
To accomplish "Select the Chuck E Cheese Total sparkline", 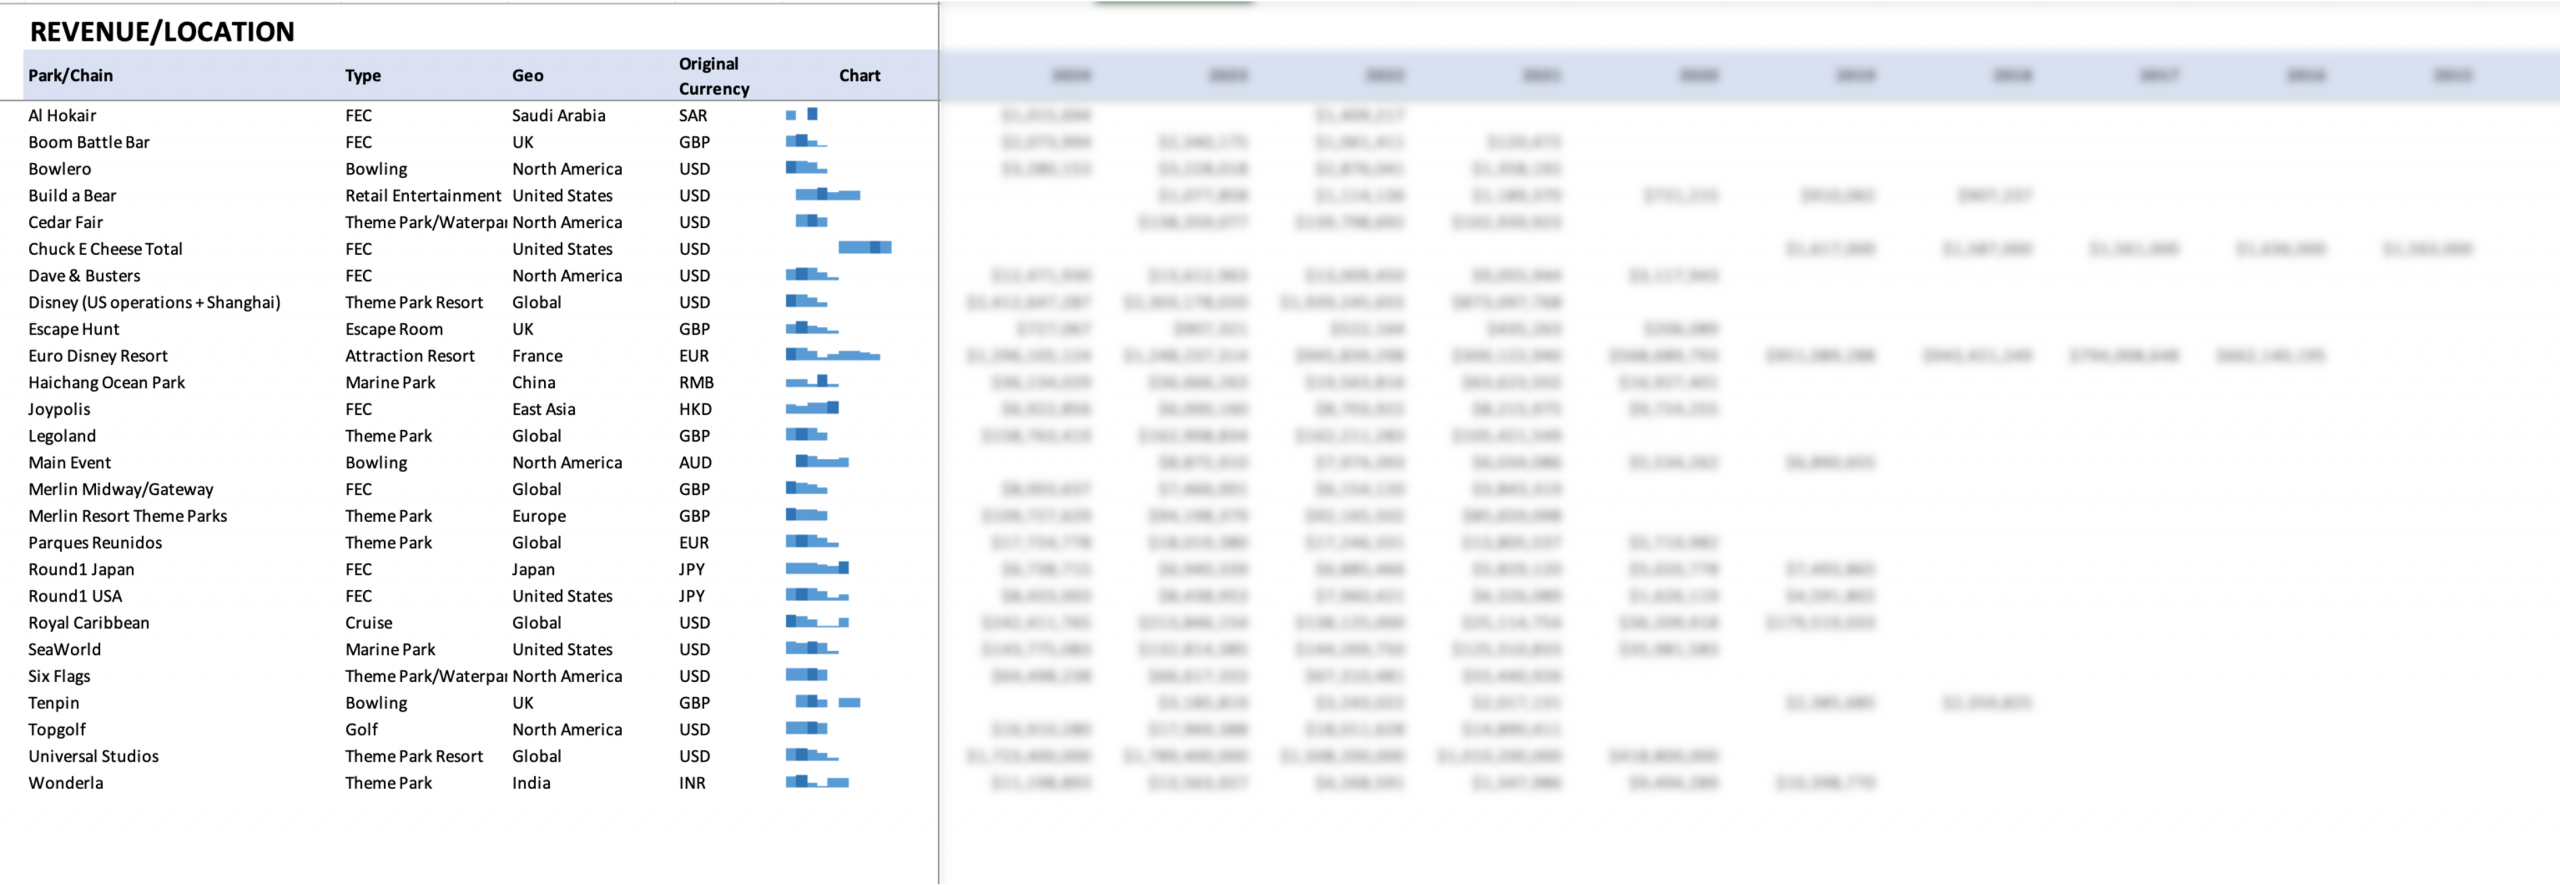I will [864, 248].
